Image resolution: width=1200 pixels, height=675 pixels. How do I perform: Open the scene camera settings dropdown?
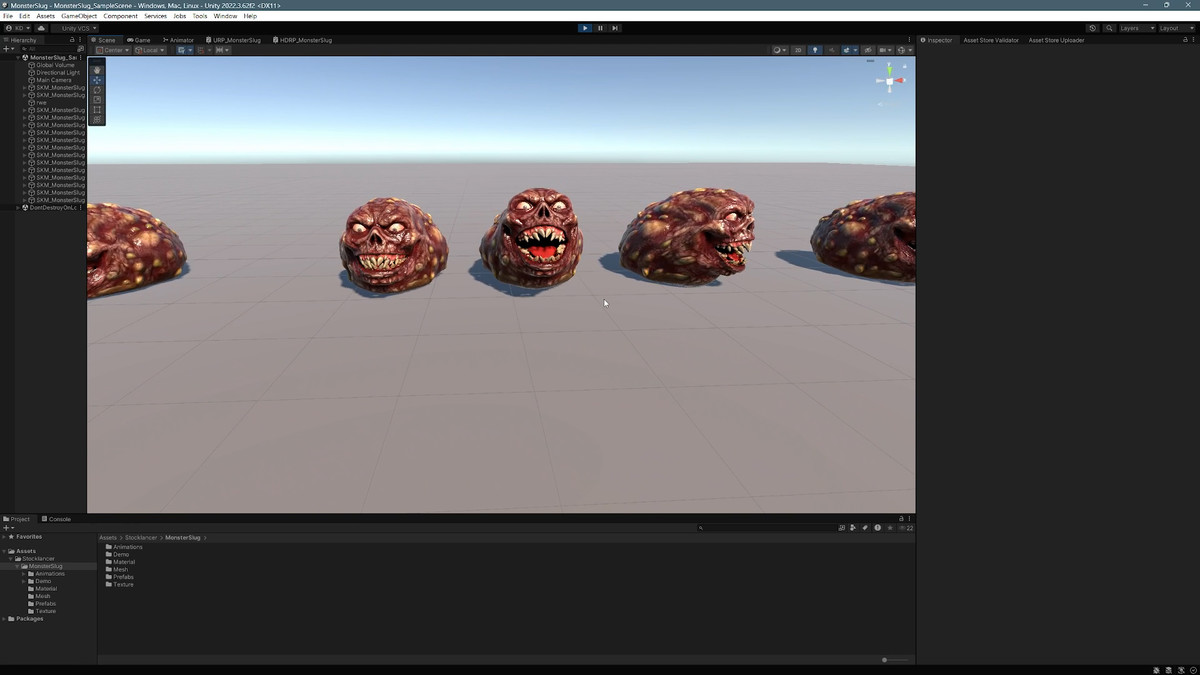885,50
